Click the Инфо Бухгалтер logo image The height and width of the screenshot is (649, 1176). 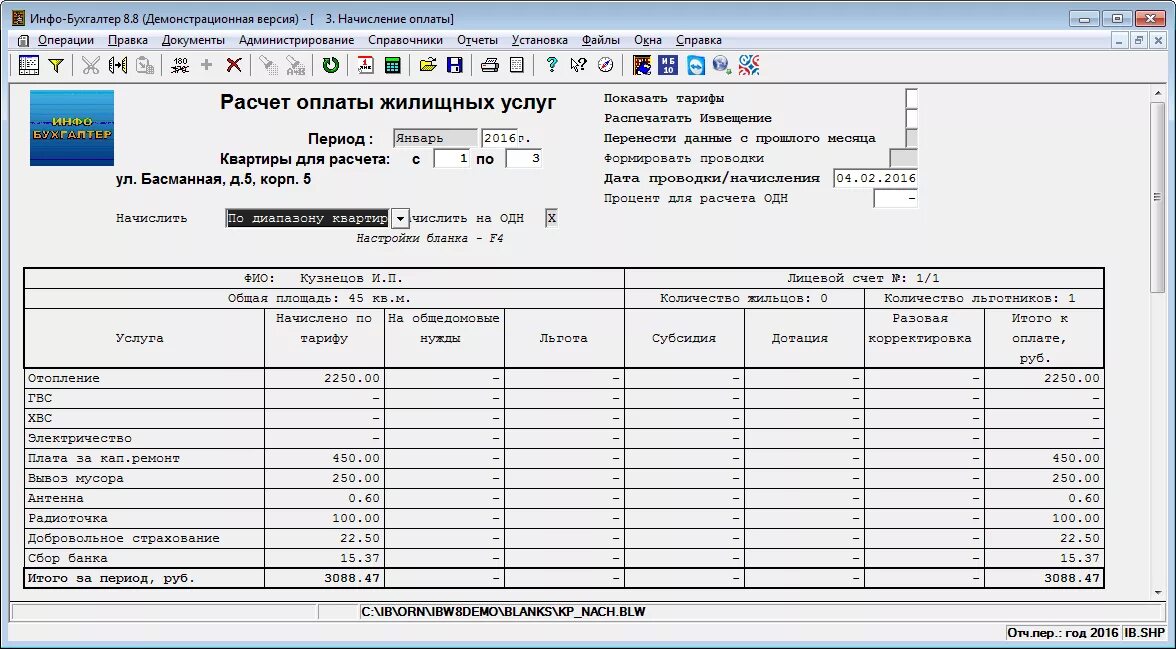click(x=72, y=128)
